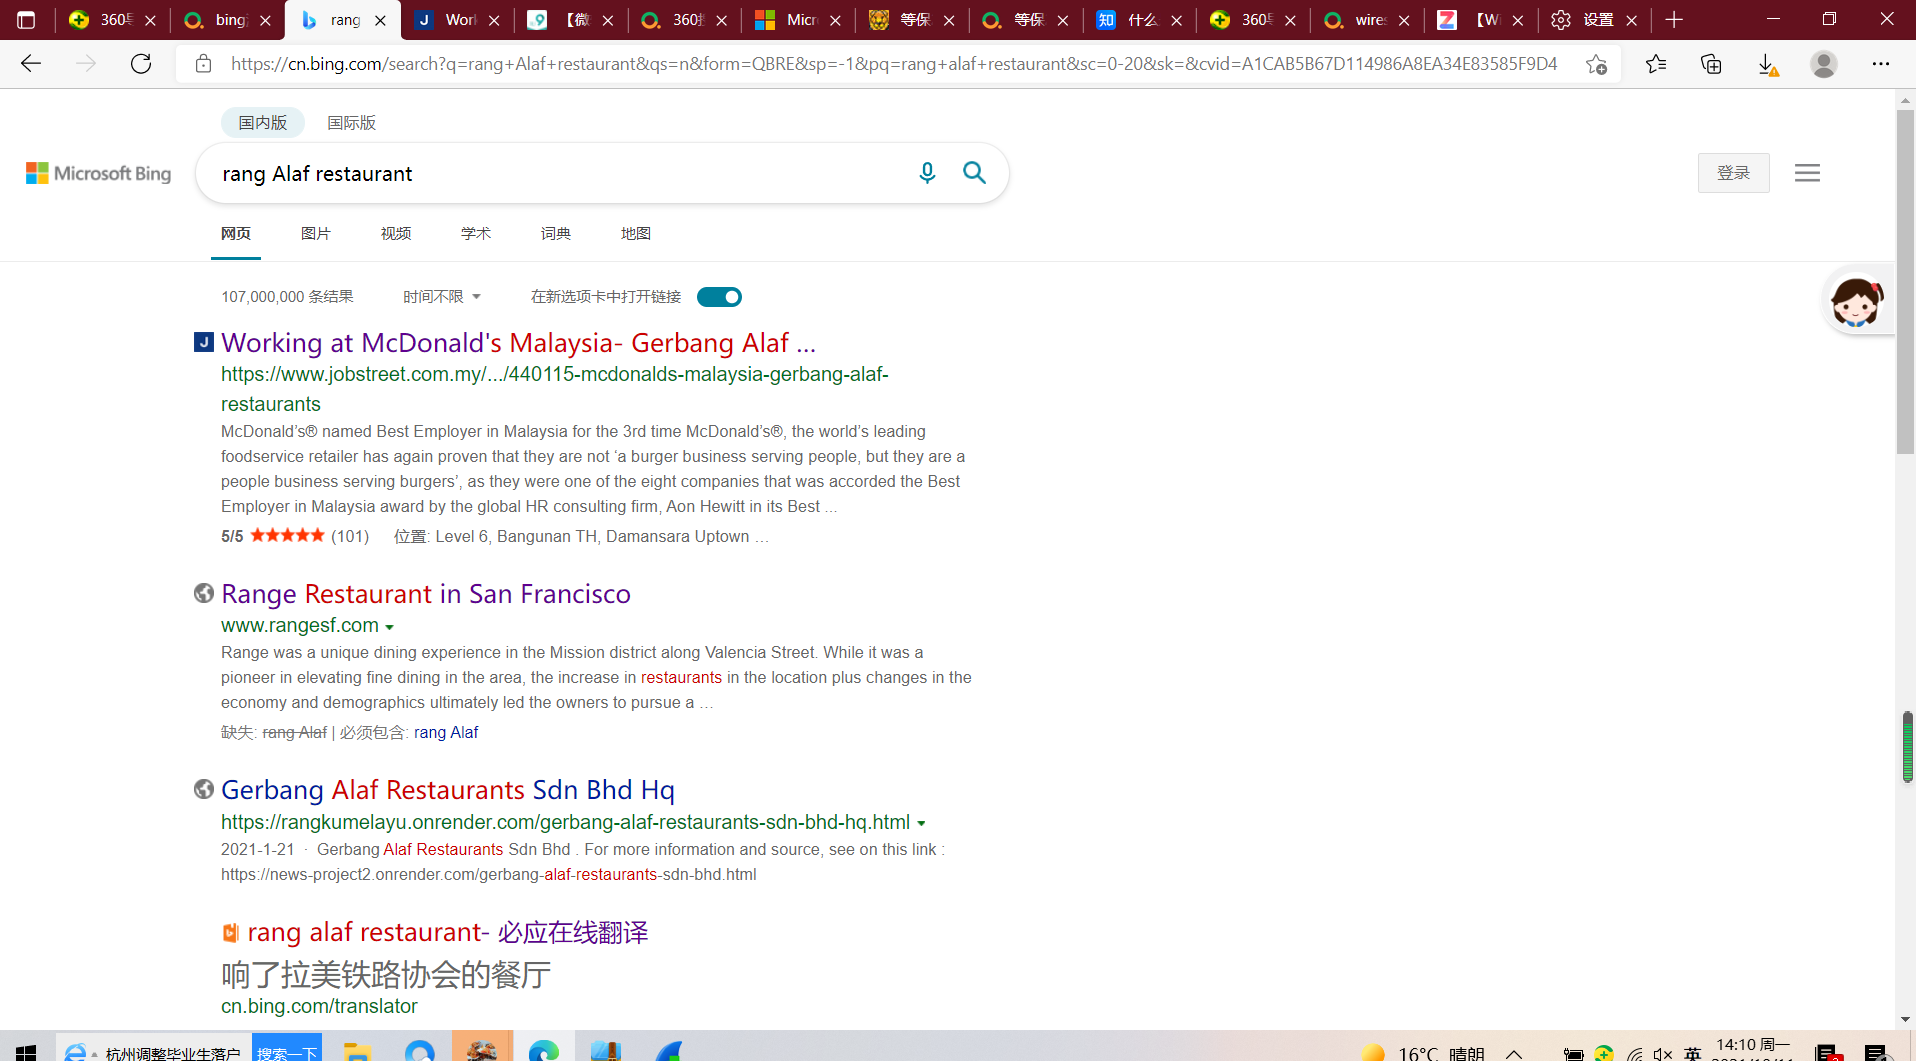This screenshot has height=1061, width=1916.
Task: Click the www.rangesf.com URL
Action: 300,625
